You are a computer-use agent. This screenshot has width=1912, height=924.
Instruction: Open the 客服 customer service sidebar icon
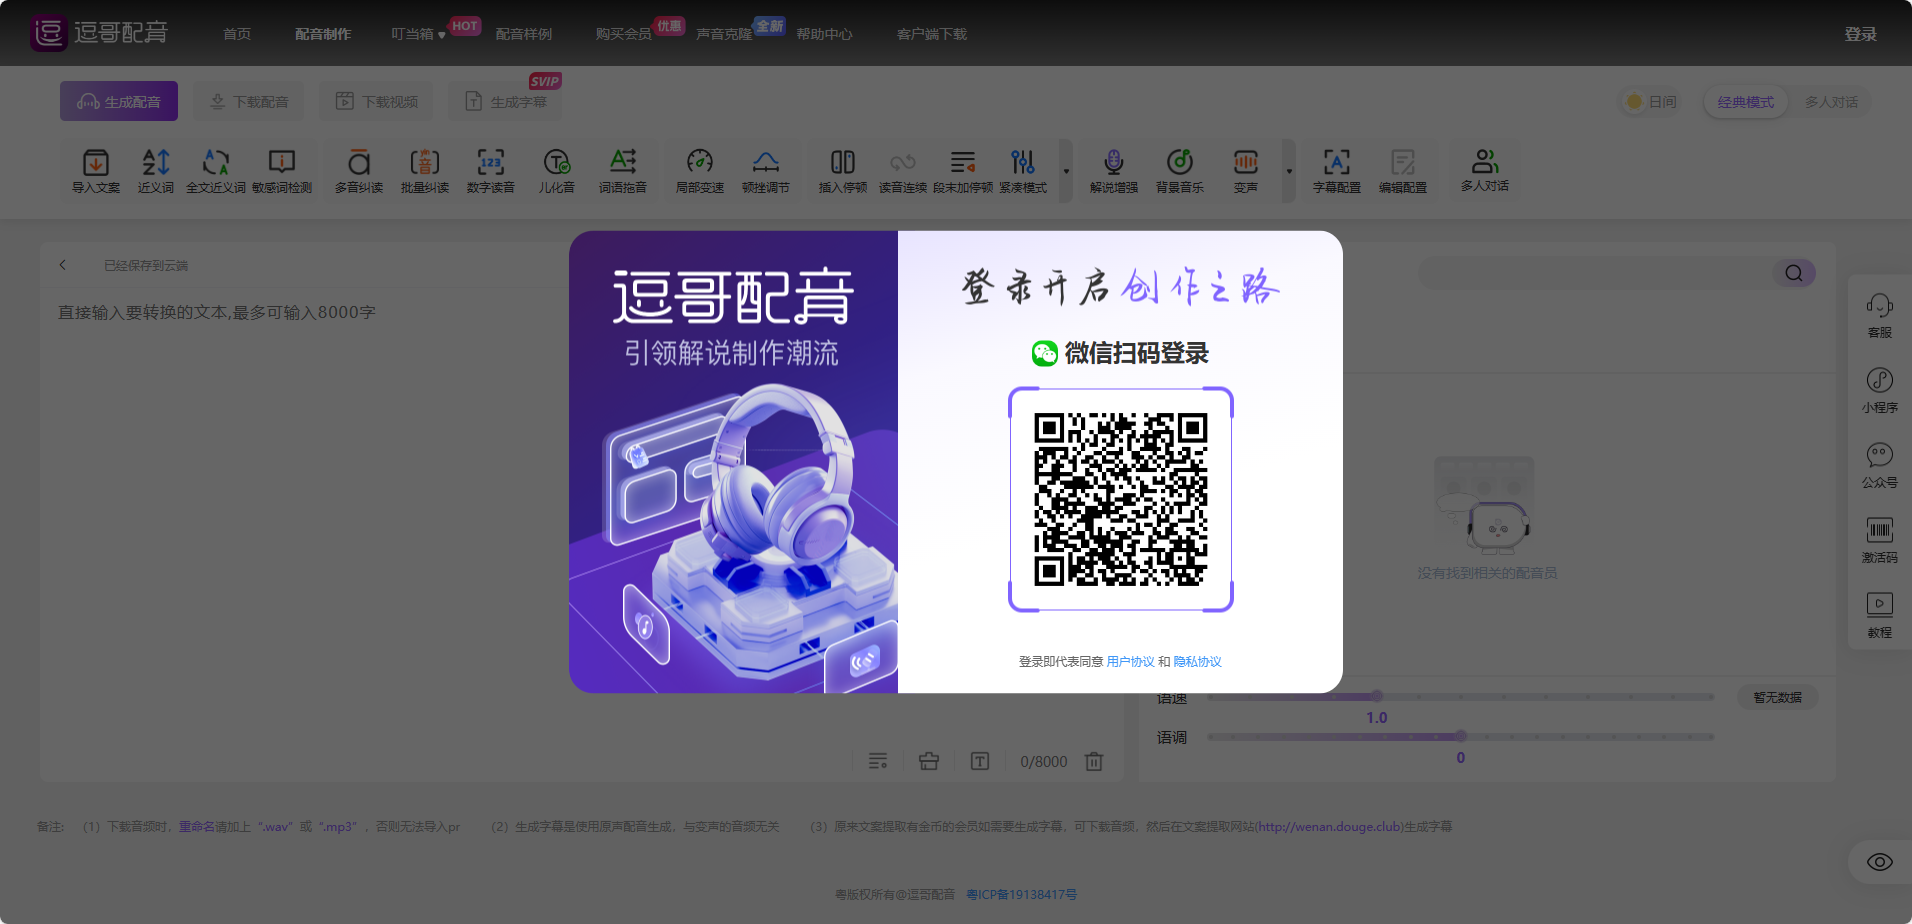click(x=1880, y=315)
